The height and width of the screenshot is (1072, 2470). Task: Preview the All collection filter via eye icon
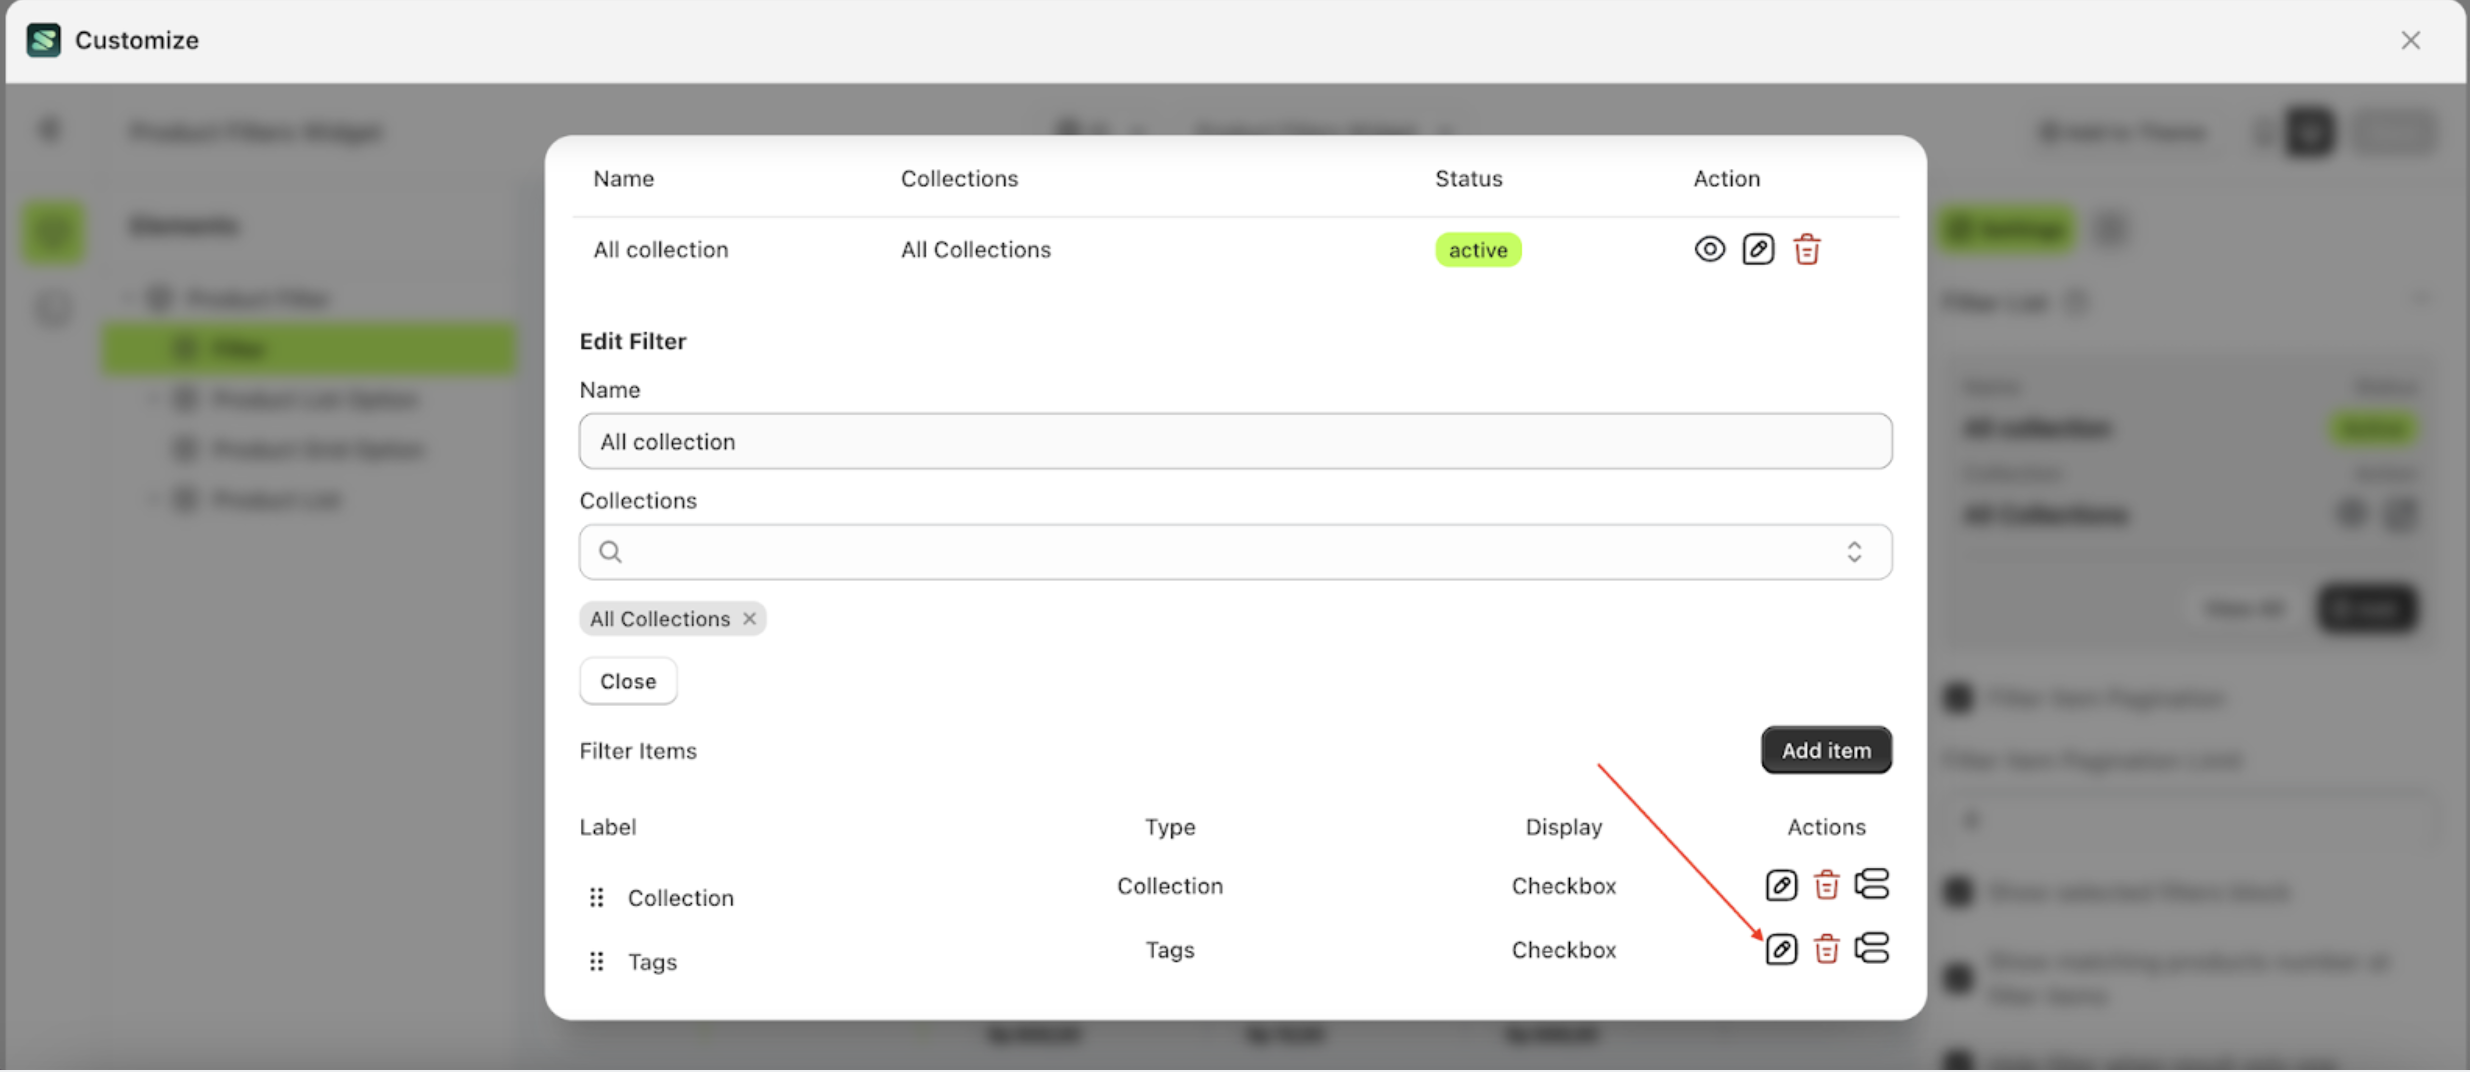click(x=1710, y=248)
